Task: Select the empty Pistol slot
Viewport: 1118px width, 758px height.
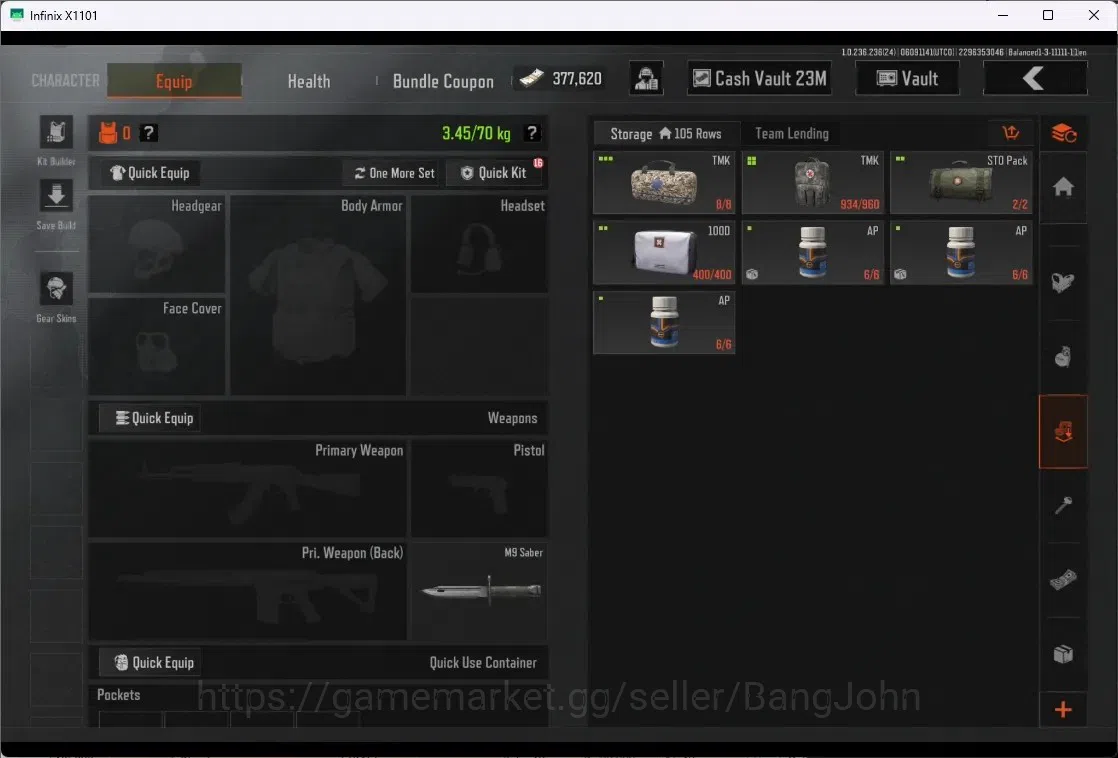Action: [x=479, y=488]
